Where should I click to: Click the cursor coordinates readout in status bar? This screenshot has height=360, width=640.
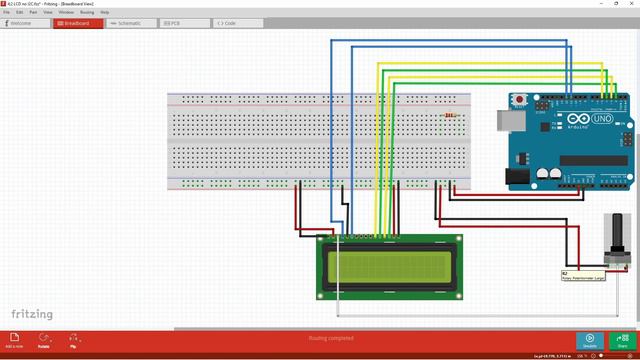[x=552, y=356]
